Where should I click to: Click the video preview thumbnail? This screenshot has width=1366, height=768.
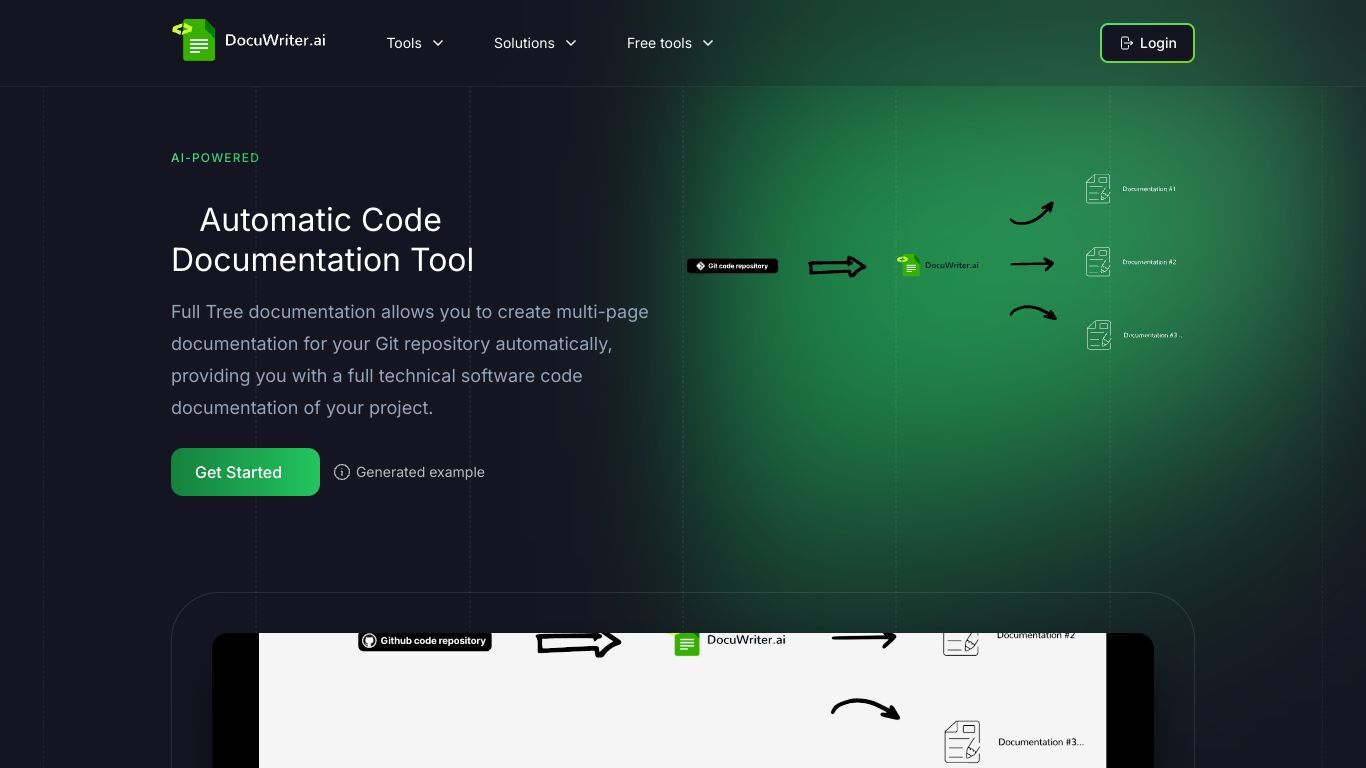[x=683, y=700]
